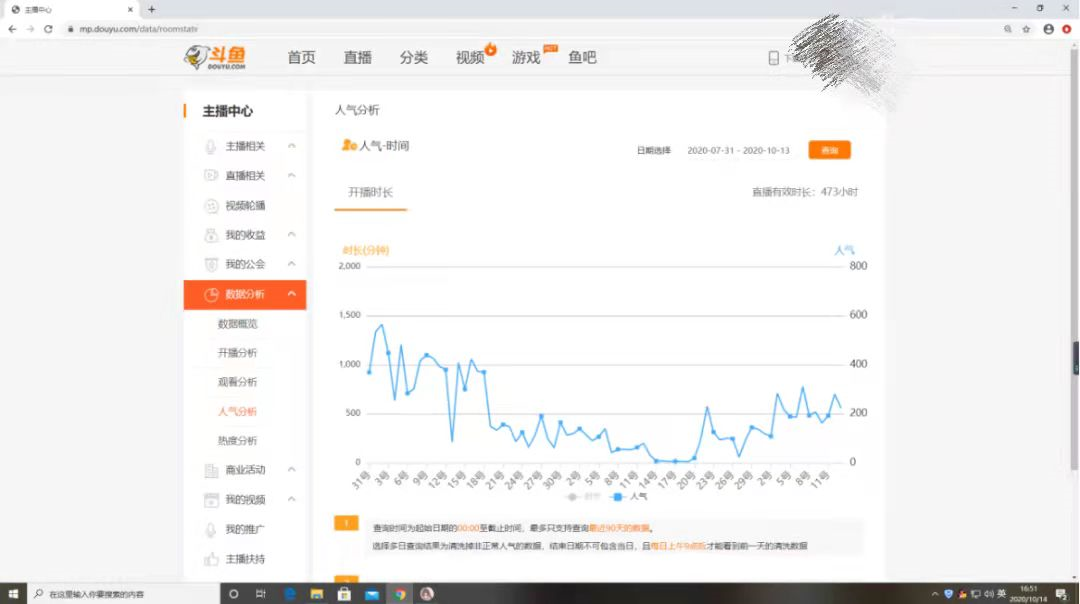
Task: Click the orange 查询 button
Action: pyautogui.click(x=829, y=149)
